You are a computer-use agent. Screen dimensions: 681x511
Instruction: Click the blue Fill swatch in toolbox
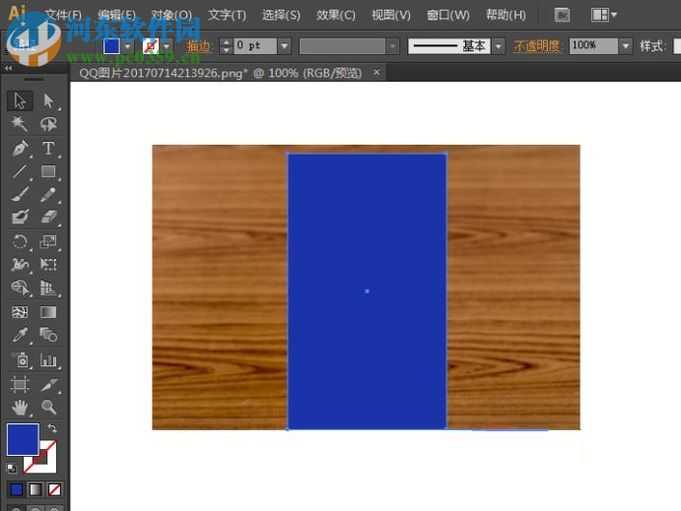[x=23, y=439]
